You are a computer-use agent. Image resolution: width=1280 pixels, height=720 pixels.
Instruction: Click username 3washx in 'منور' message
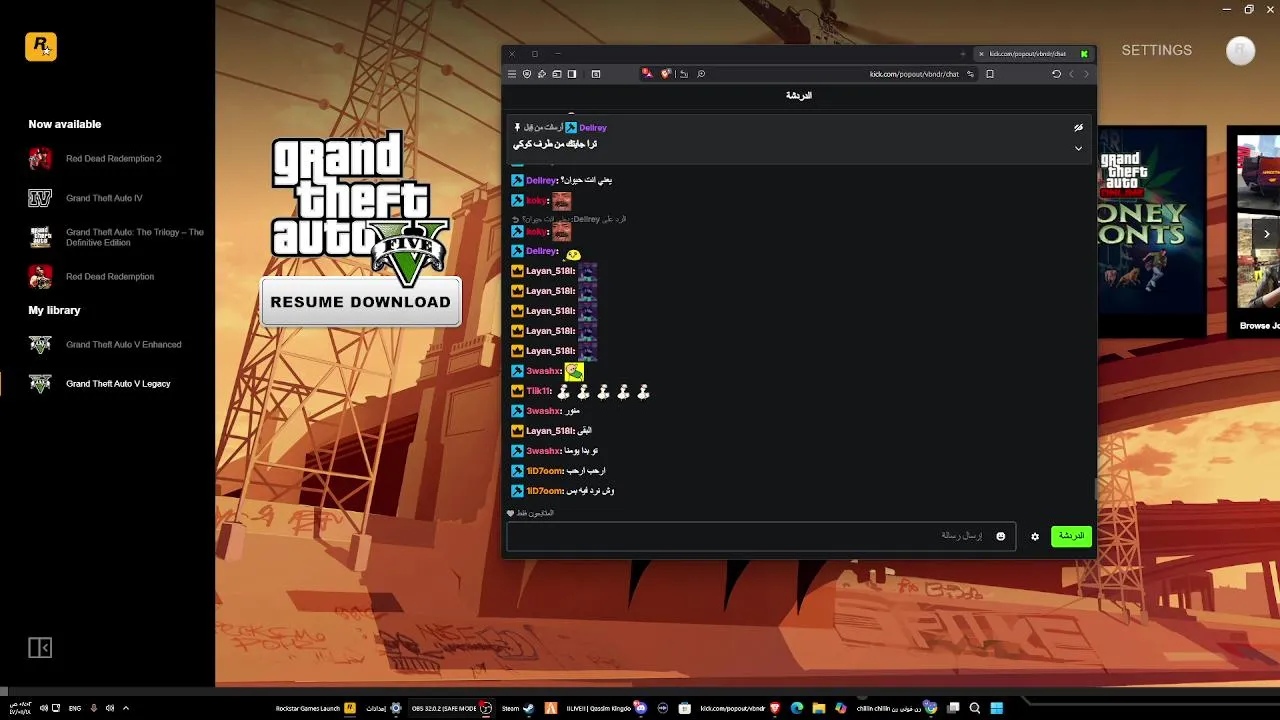click(x=544, y=411)
